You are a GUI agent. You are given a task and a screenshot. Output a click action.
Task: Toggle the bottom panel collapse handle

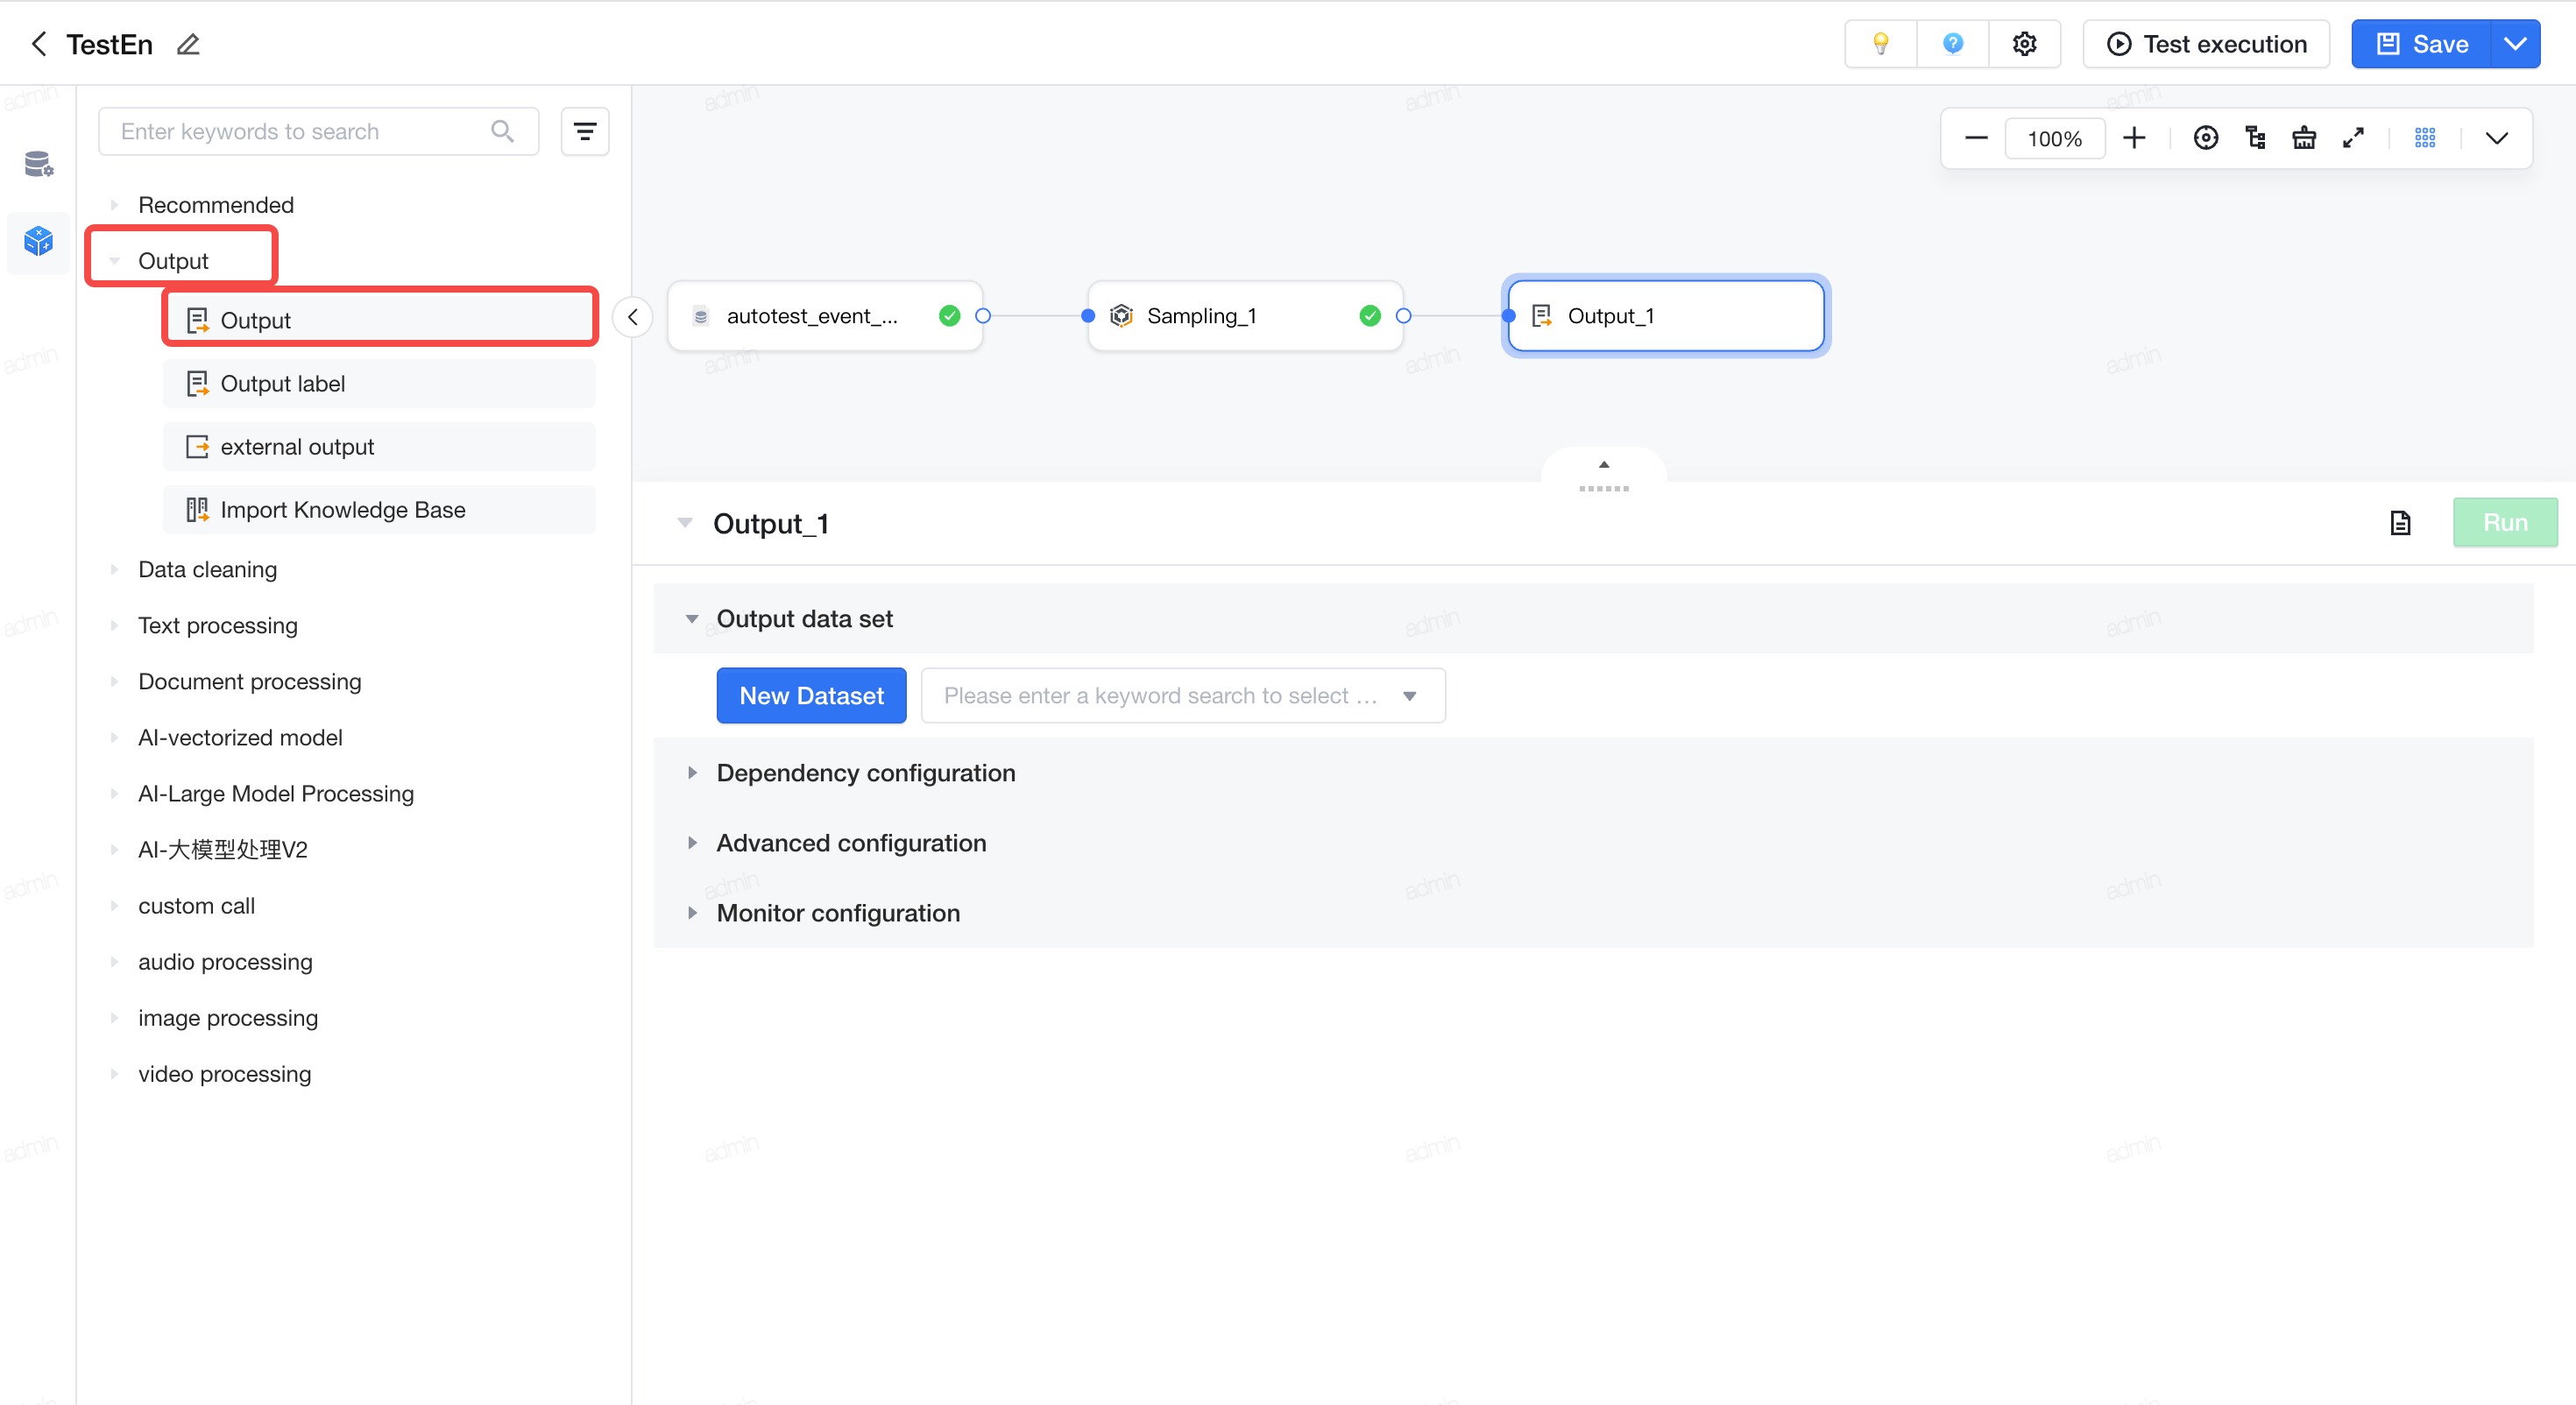click(1603, 475)
